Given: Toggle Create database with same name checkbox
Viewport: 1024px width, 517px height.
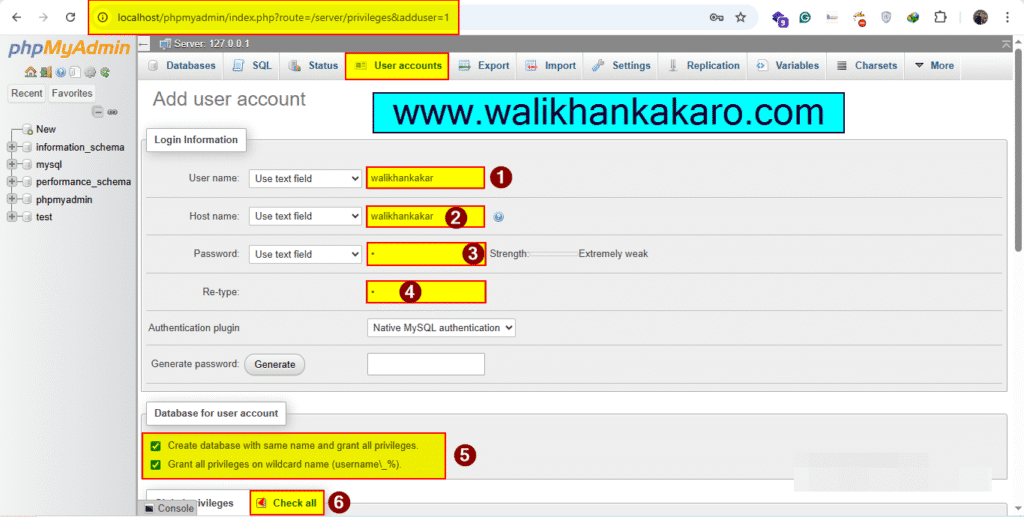Looking at the screenshot, I should [155, 446].
